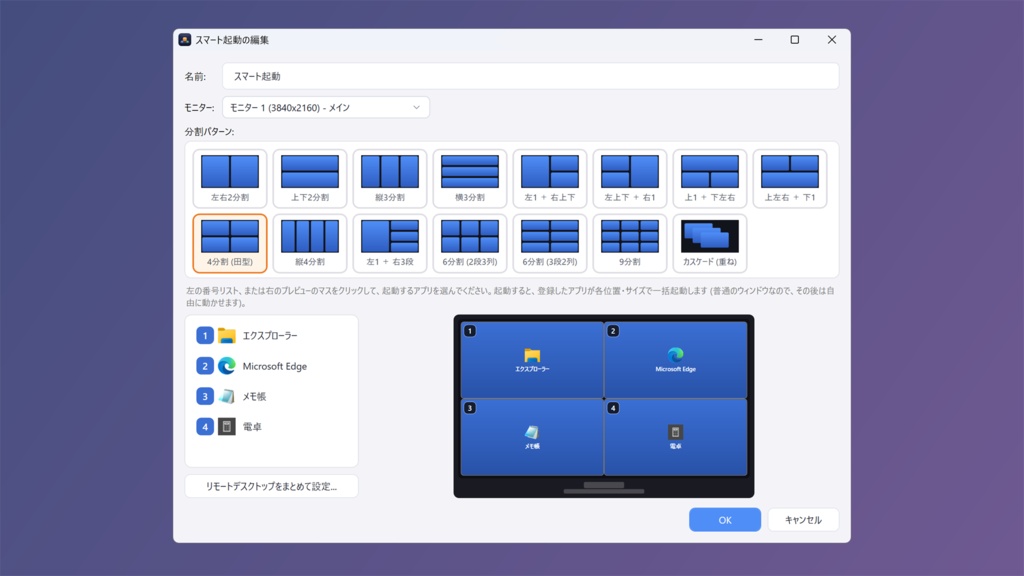
Task: Choose the 左1 + 右3段 pattern
Action: click(x=390, y=243)
